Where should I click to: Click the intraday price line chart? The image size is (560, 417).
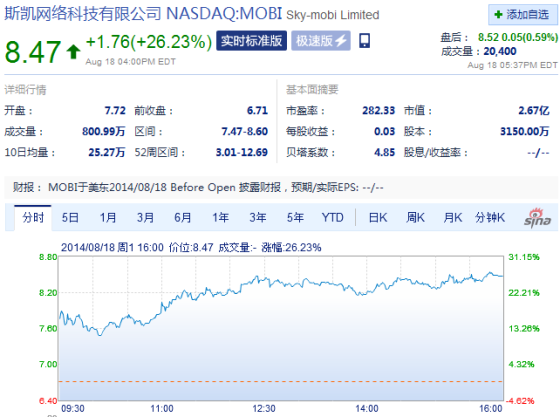coord(281,328)
